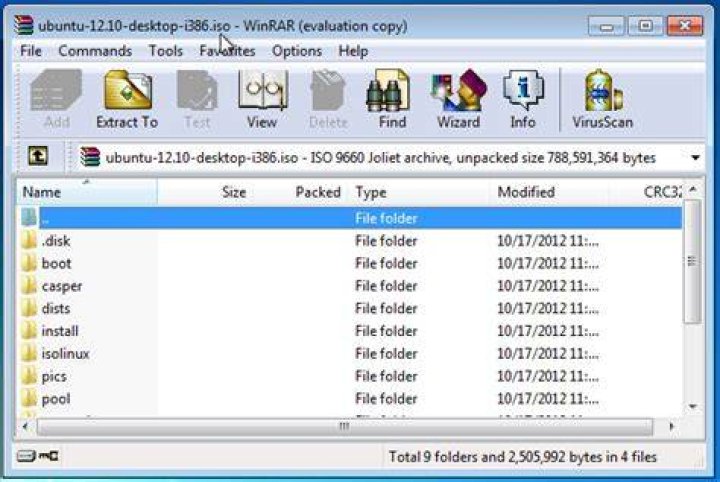Close the WinRAR window

pyautogui.click(x=685, y=26)
